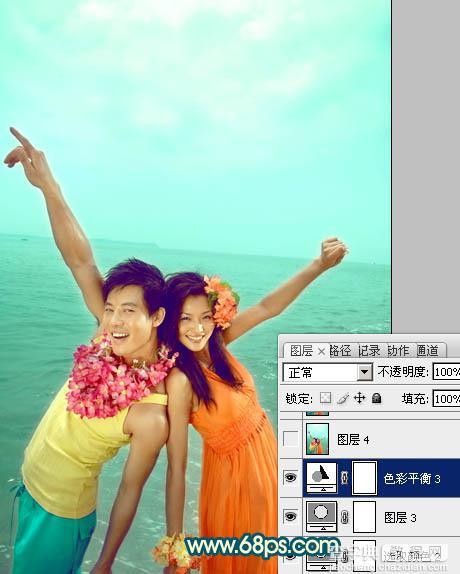The image size is (460, 574).
Task: Select 图层 3 adjustment layer thumbnail
Action: [321, 517]
